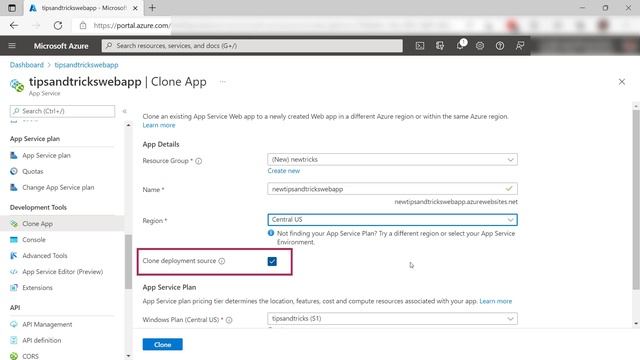640x360 pixels.
Task: Click the tipsandtrickswebapp App Service icon
Action: pos(17,85)
